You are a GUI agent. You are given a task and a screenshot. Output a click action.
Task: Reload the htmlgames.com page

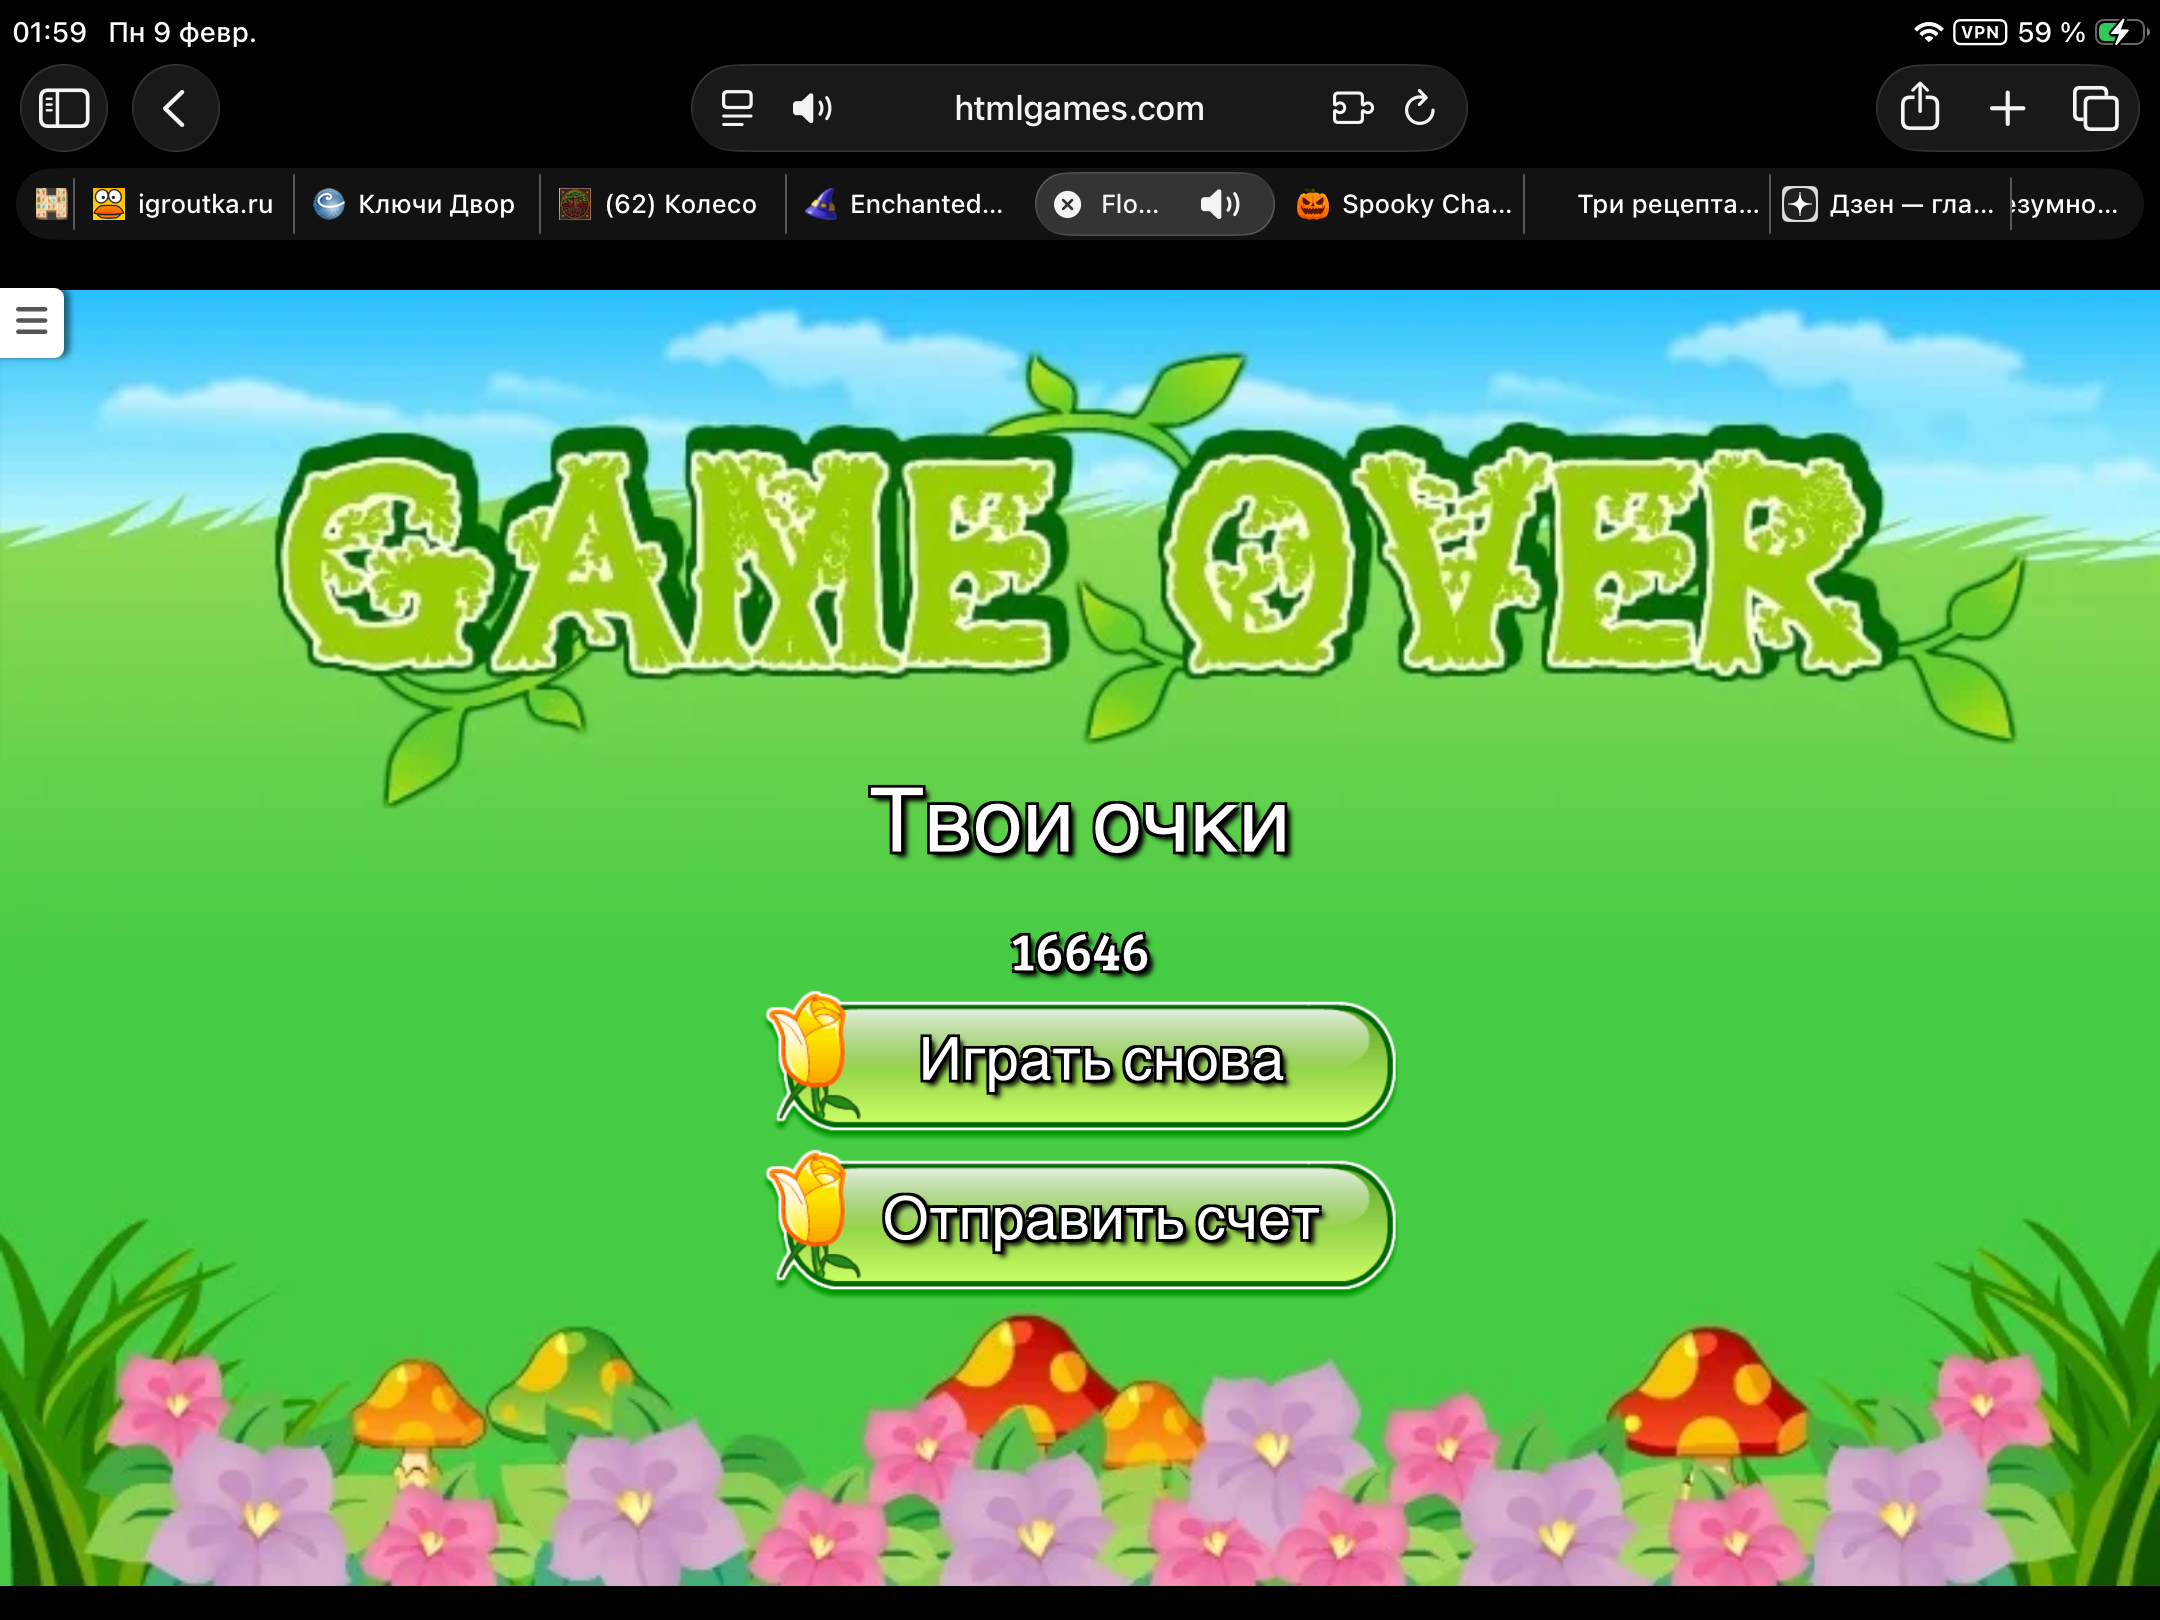coord(1419,108)
